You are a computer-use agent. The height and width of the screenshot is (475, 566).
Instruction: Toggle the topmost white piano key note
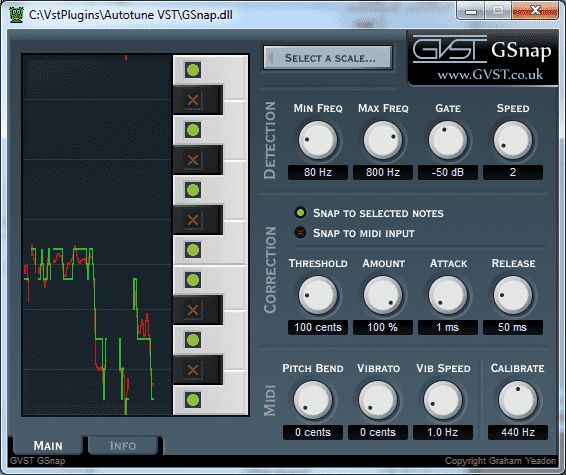193,70
